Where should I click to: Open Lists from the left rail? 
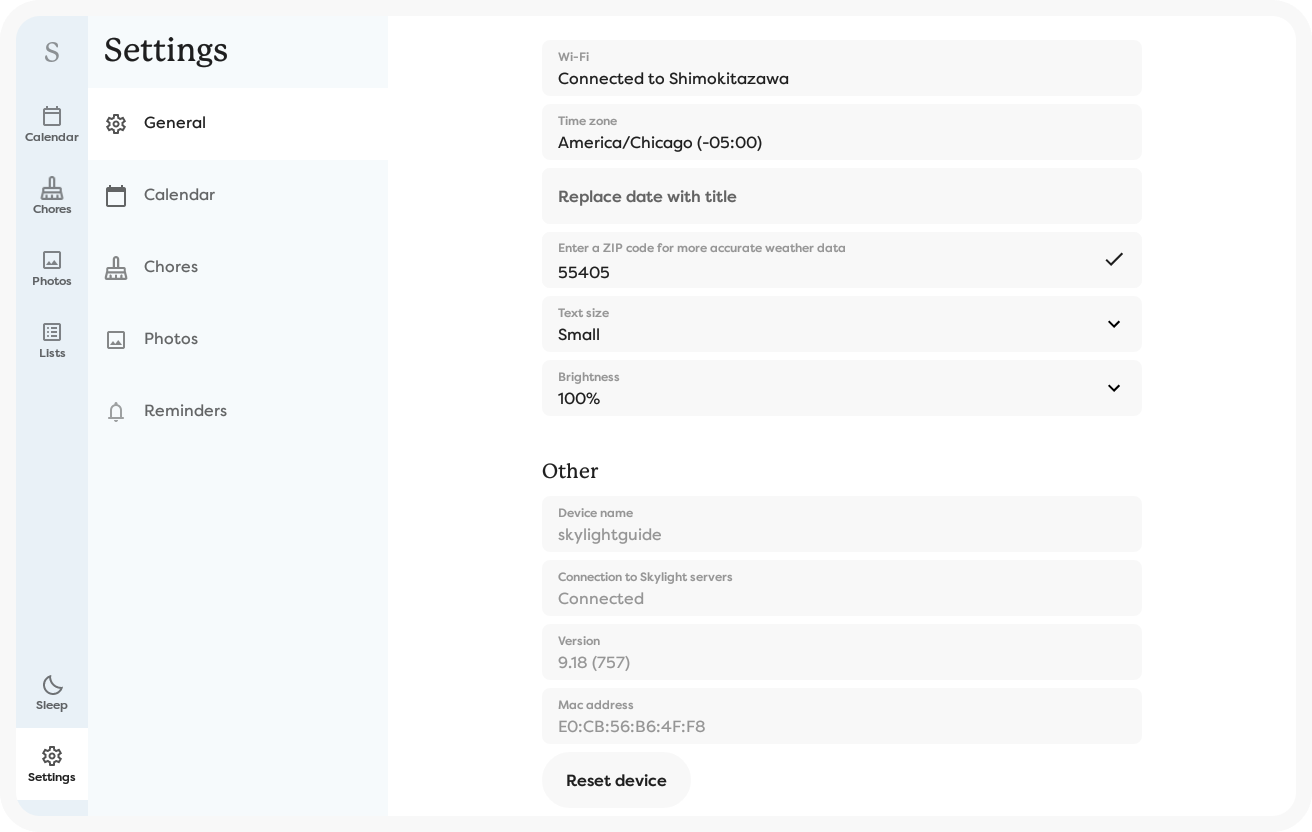tap(52, 340)
